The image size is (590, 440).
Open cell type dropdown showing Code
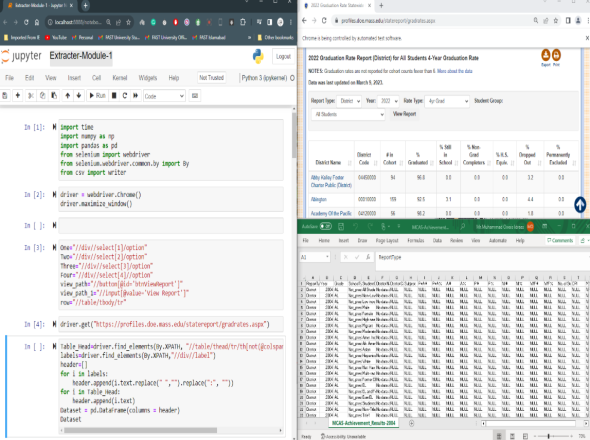coord(164,96)
